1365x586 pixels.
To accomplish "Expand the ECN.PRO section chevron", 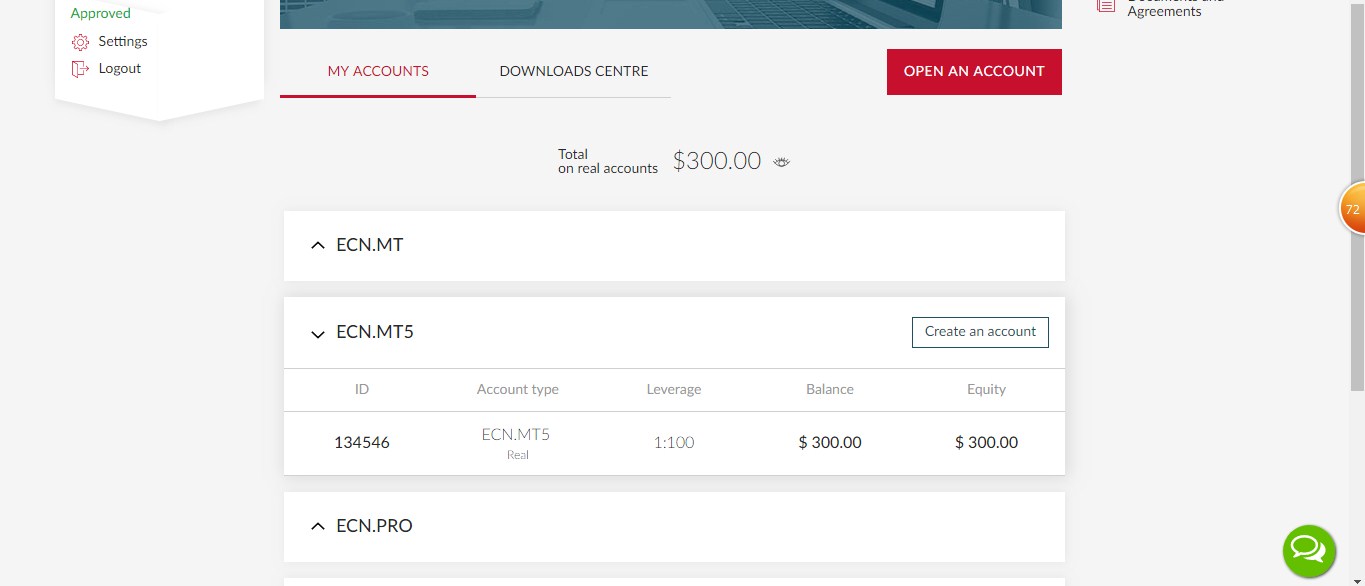I will point(318,526).
